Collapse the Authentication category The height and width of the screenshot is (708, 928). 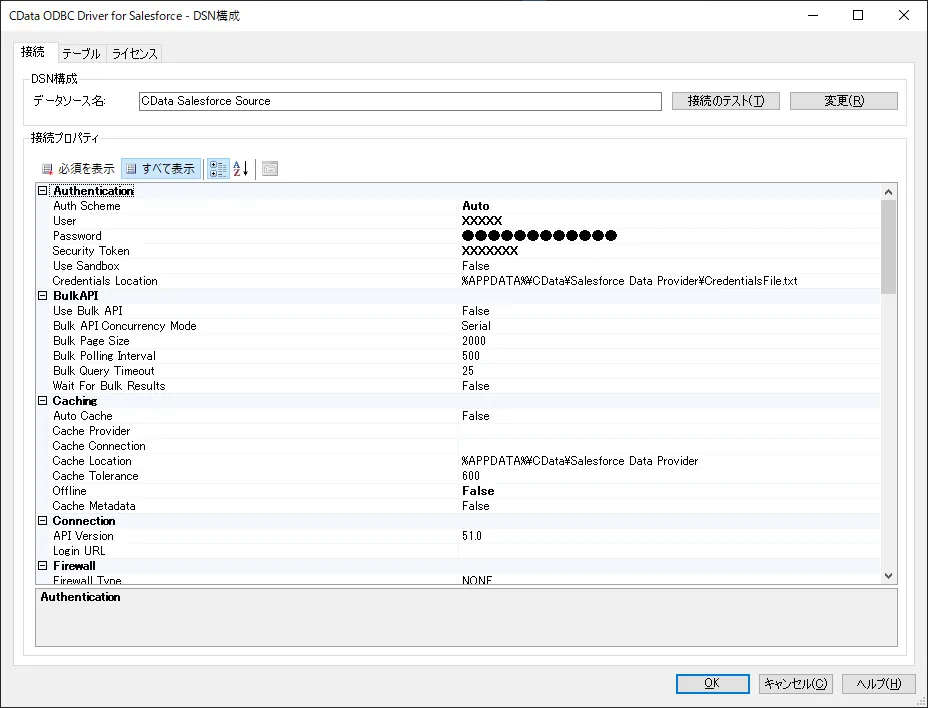coord(43,191)
